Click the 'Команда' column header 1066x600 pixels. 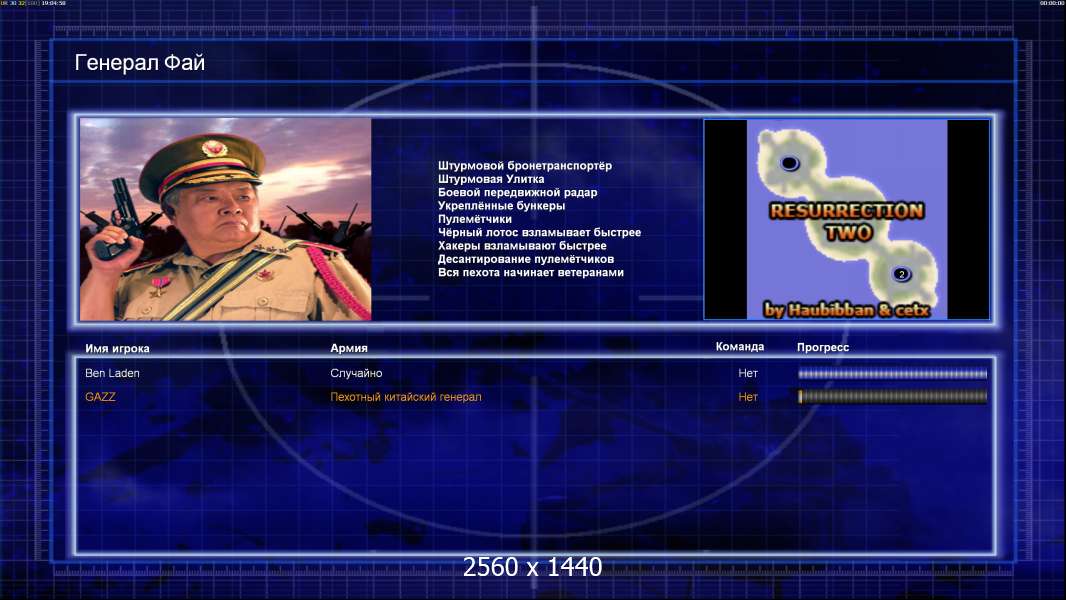[740, 347]
